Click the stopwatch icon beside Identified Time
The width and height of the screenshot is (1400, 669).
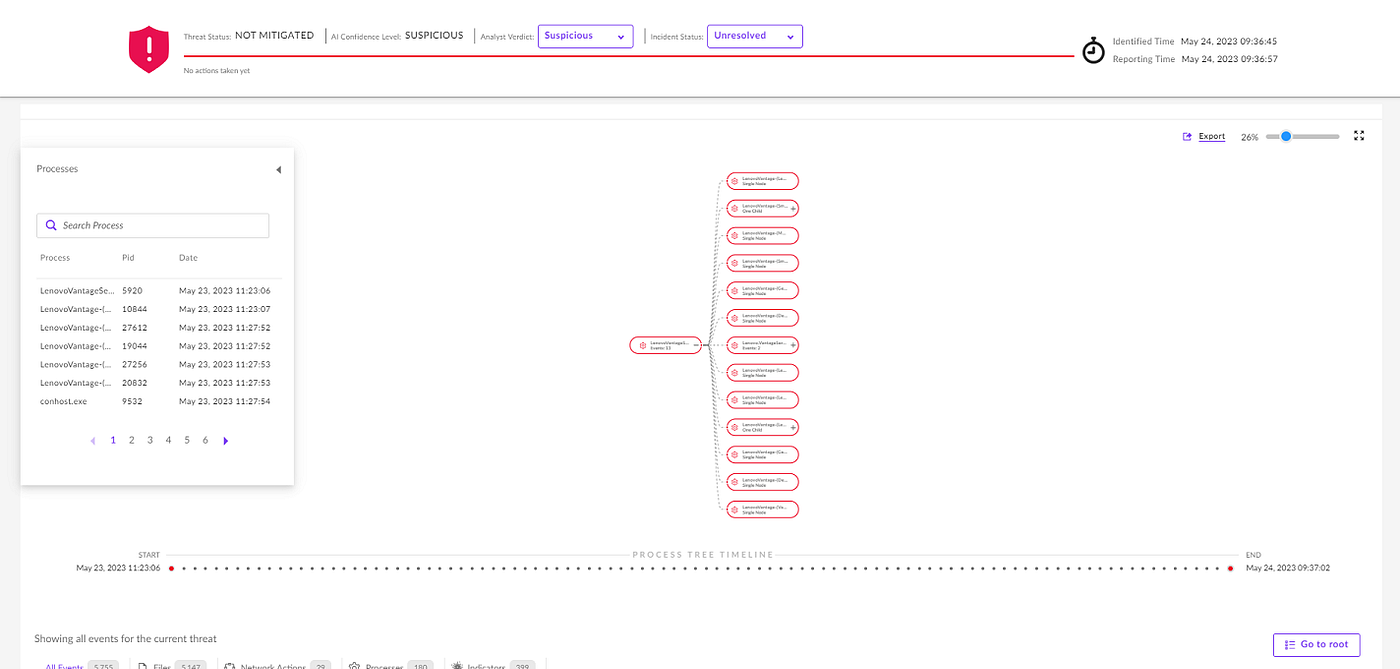(1094, 50)
